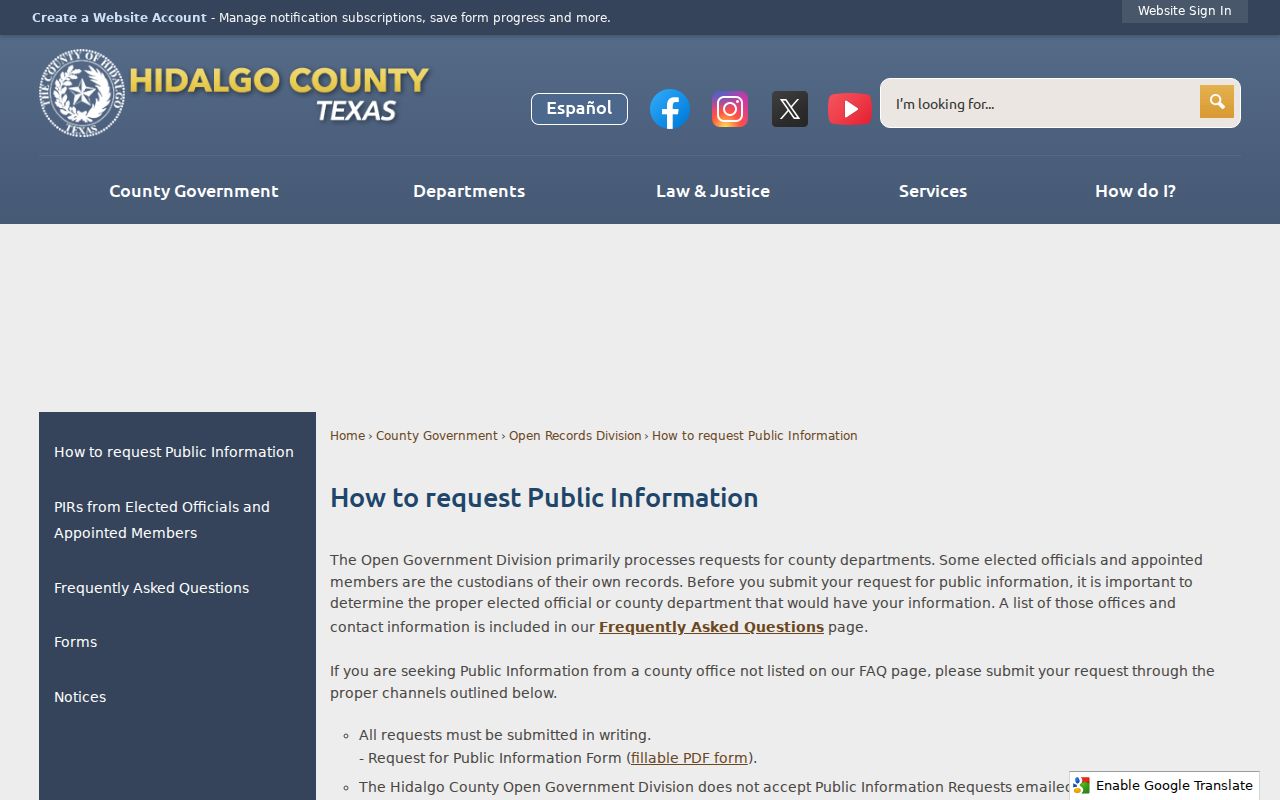1280x800 pixels.
Task: Click last breadcrumb How to request Public Information
Action: click(754, 436)
